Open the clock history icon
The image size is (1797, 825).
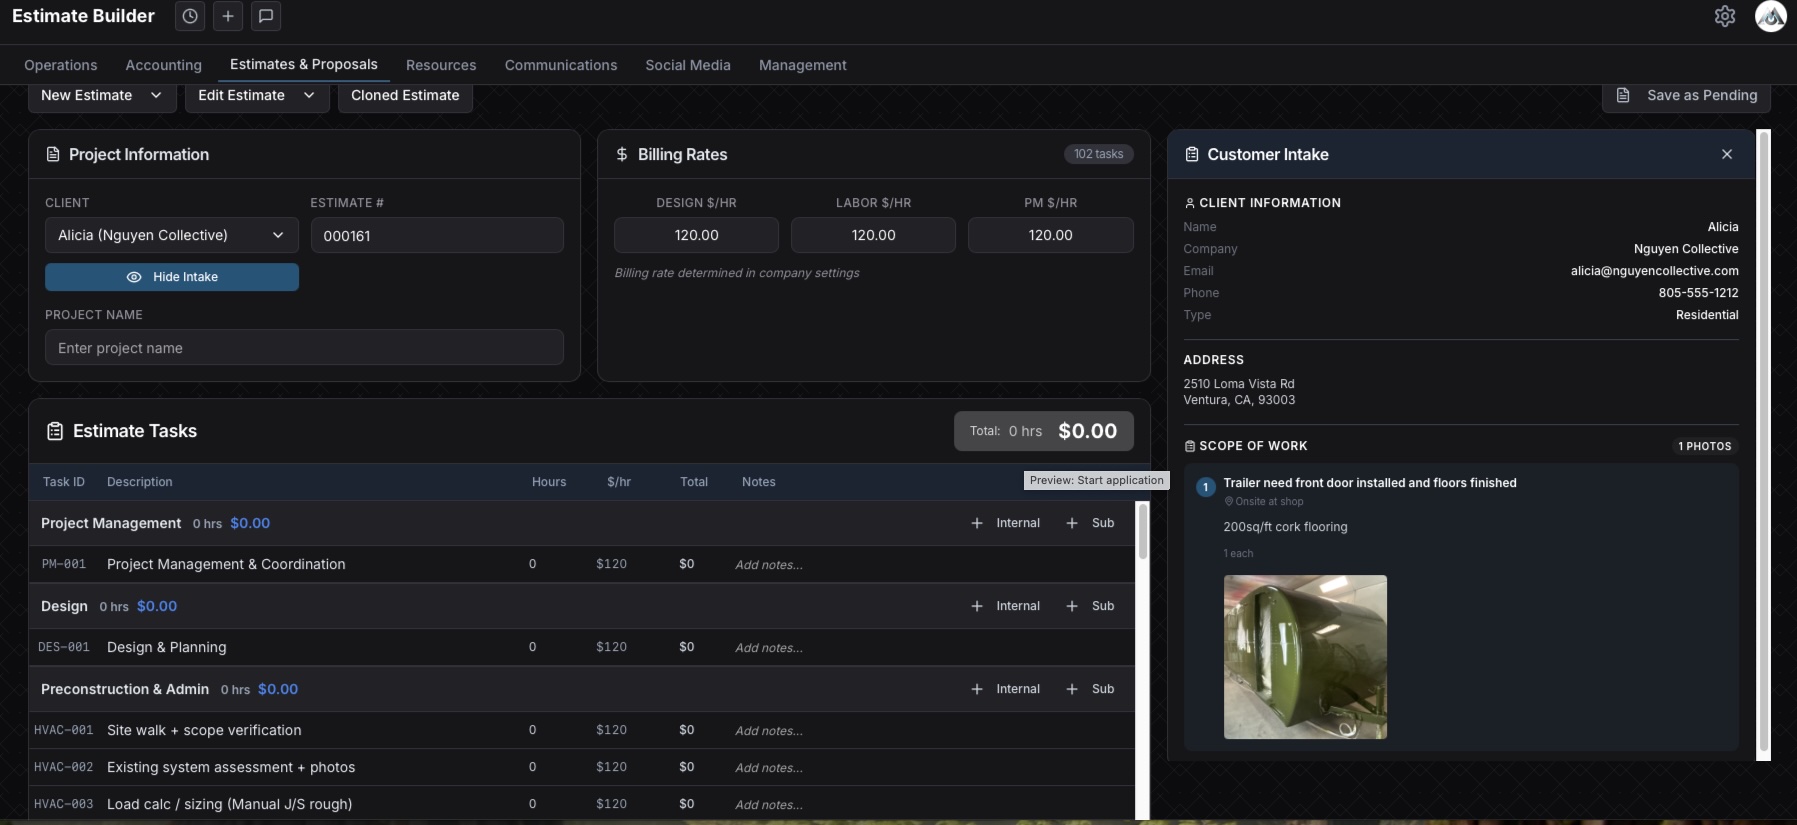click(190, 16)
